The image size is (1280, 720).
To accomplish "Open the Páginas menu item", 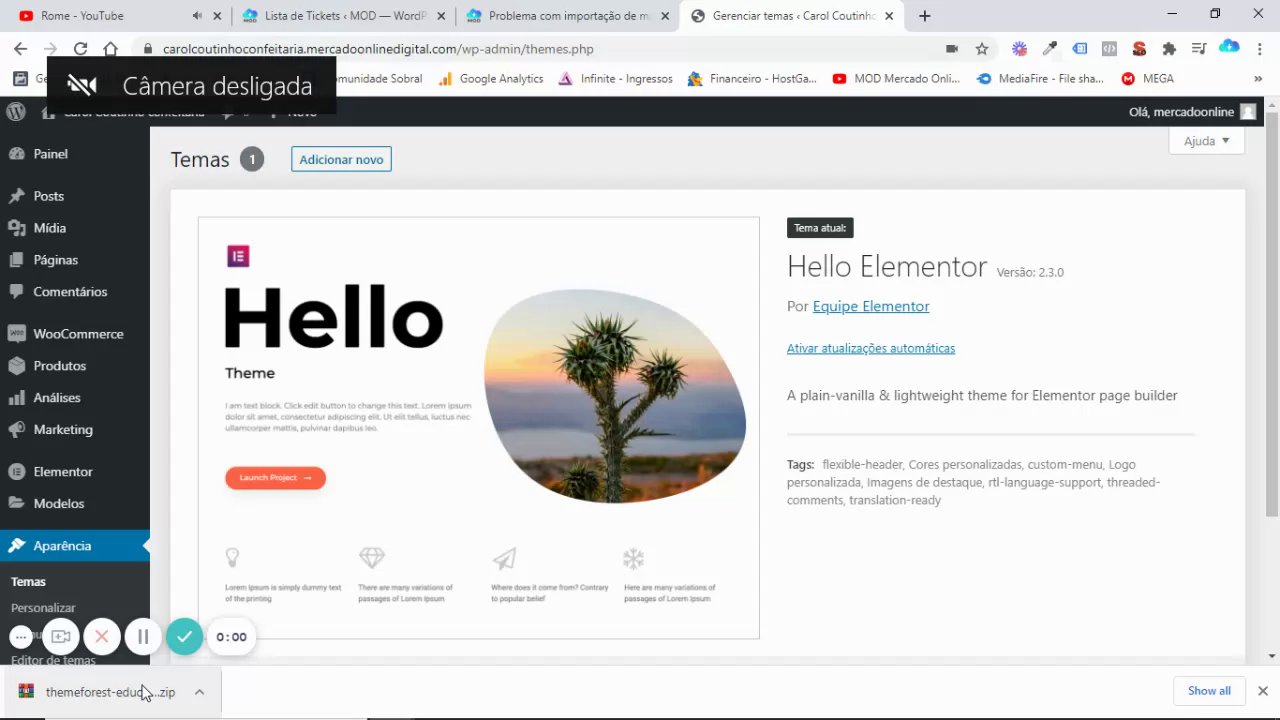I will [55, 260].
